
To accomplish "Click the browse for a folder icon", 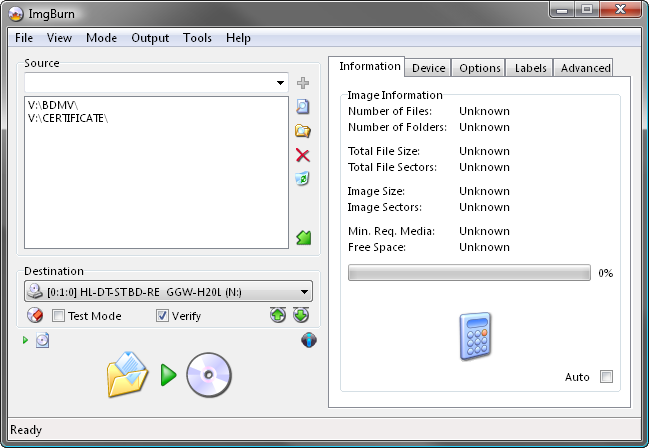I will click(x=303, y=131).
